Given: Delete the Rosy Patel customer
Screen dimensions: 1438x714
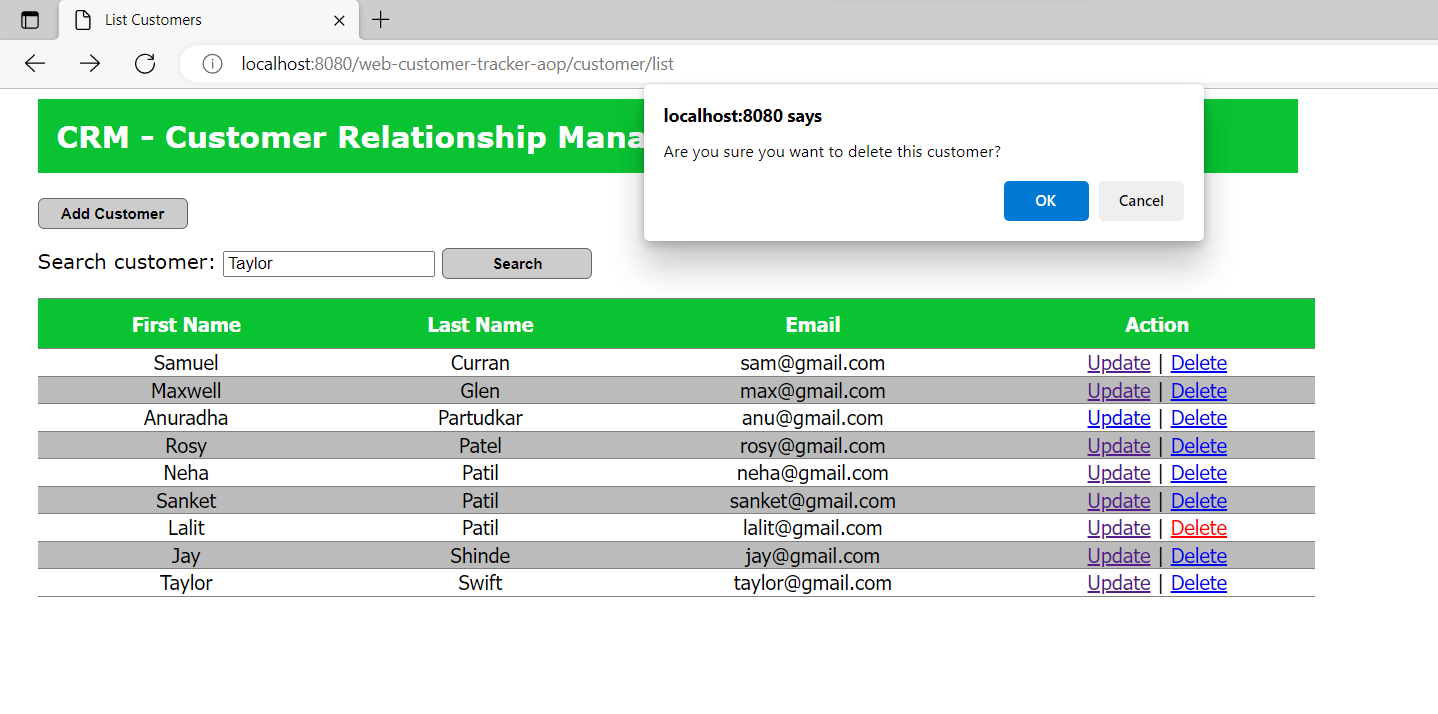Looking at the screenshot, I should pos(1199,446).
